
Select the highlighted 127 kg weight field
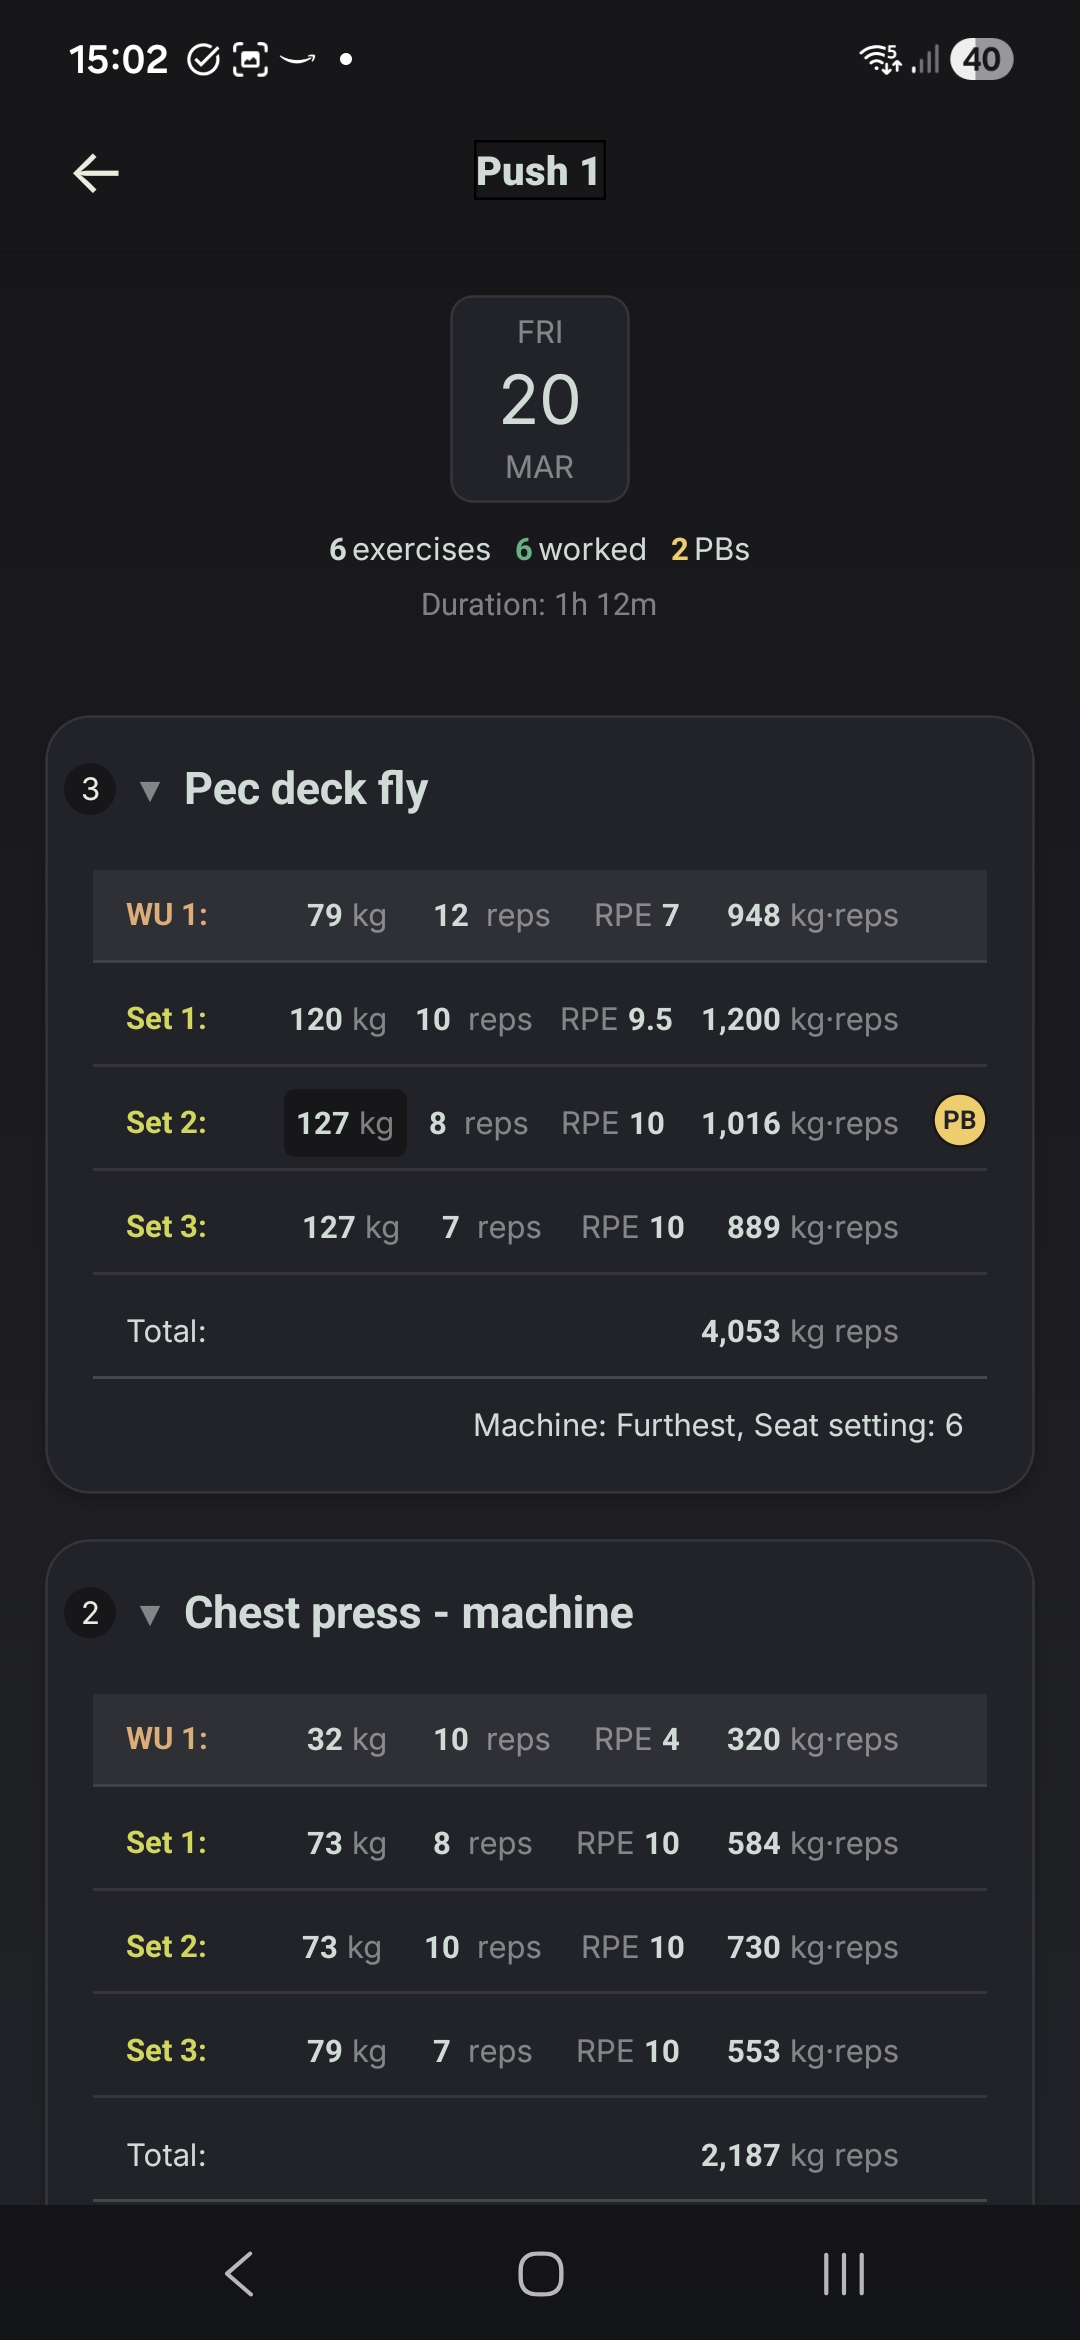point(344,1122)
